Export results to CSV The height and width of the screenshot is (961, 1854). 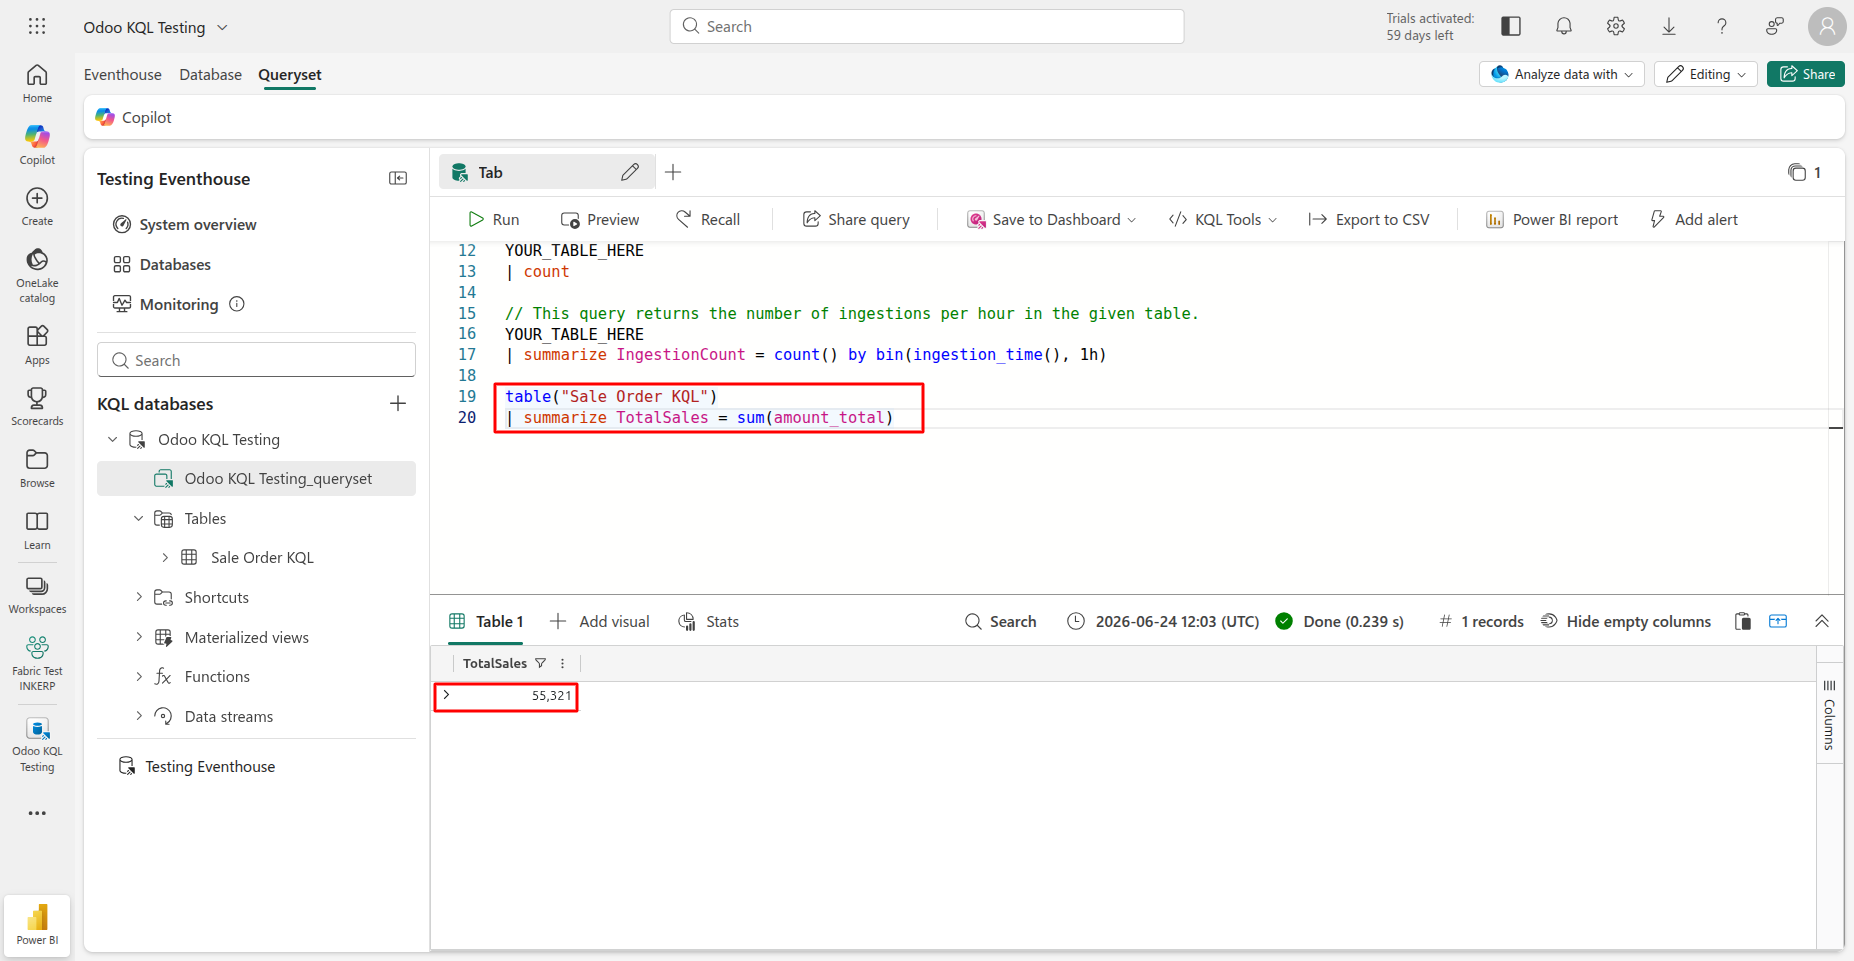[x=1369, y=219]
